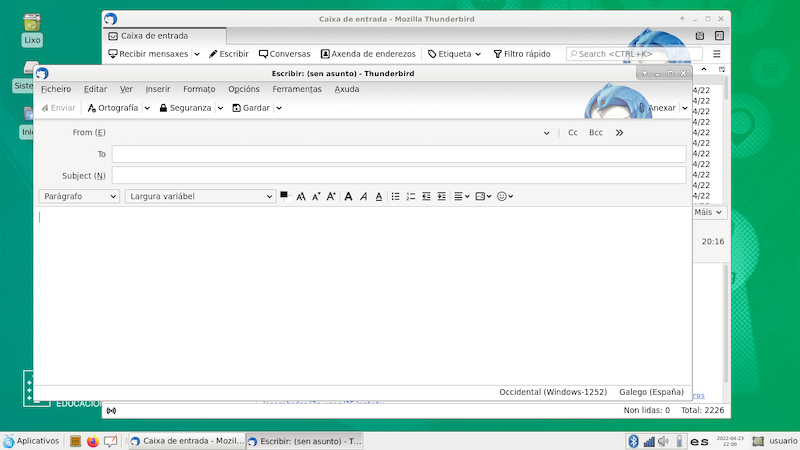The image size is (800, 450).
Task: Decrease the font size
Action: tap(316, 196)
